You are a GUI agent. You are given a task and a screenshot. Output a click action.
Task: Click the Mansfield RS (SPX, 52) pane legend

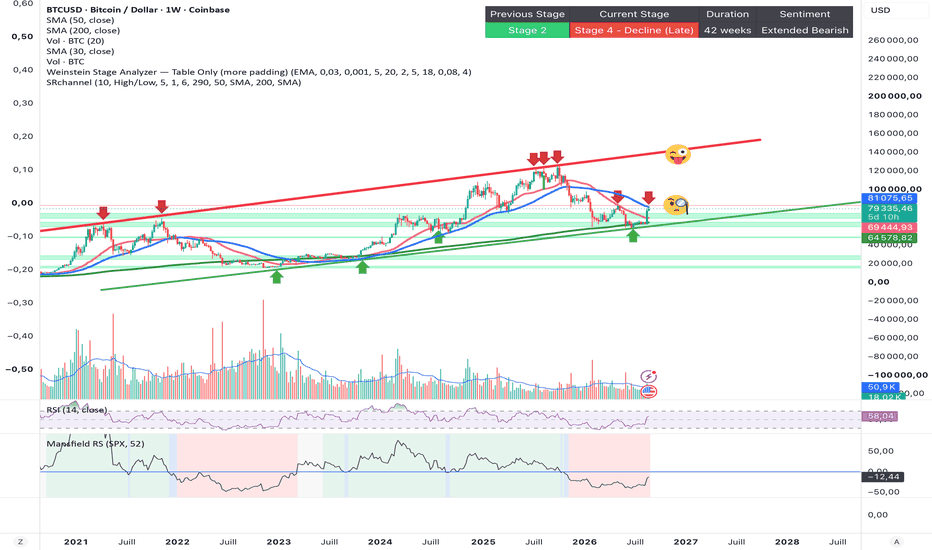click(95, 444)
